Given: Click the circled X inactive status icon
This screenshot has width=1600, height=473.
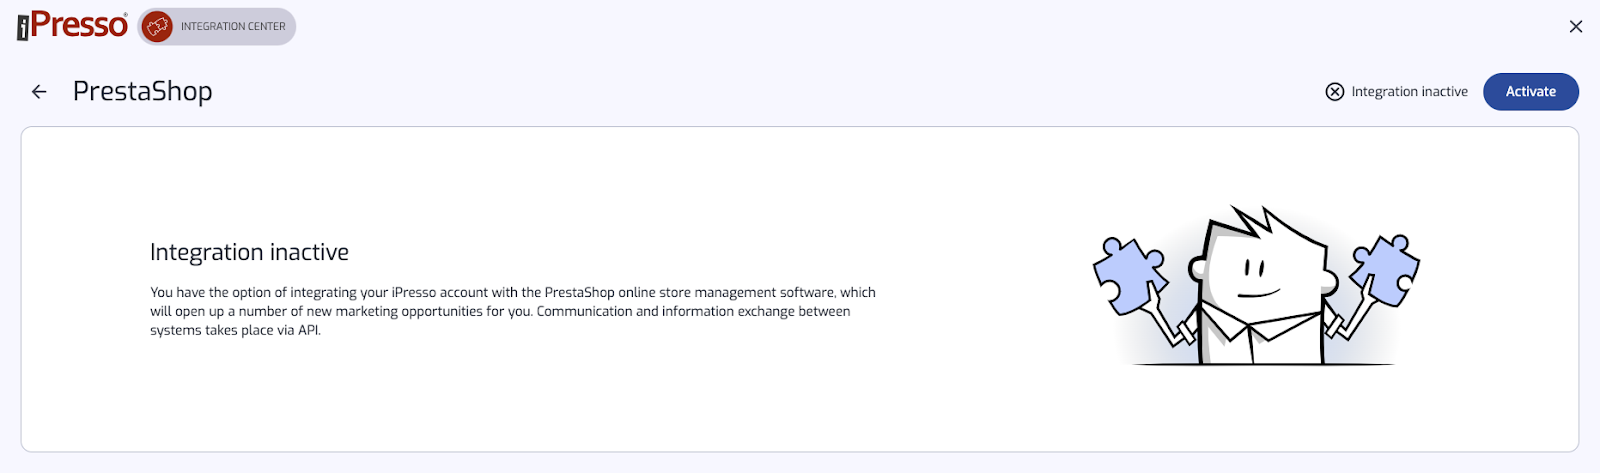Looking at the screenshot, I should pos(1335,92).
